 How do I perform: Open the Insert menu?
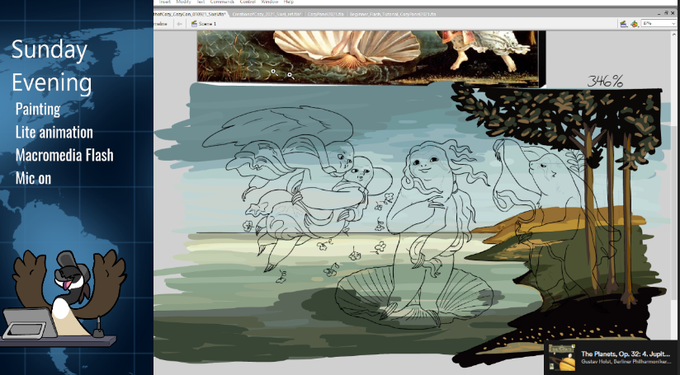pos(165,2)
